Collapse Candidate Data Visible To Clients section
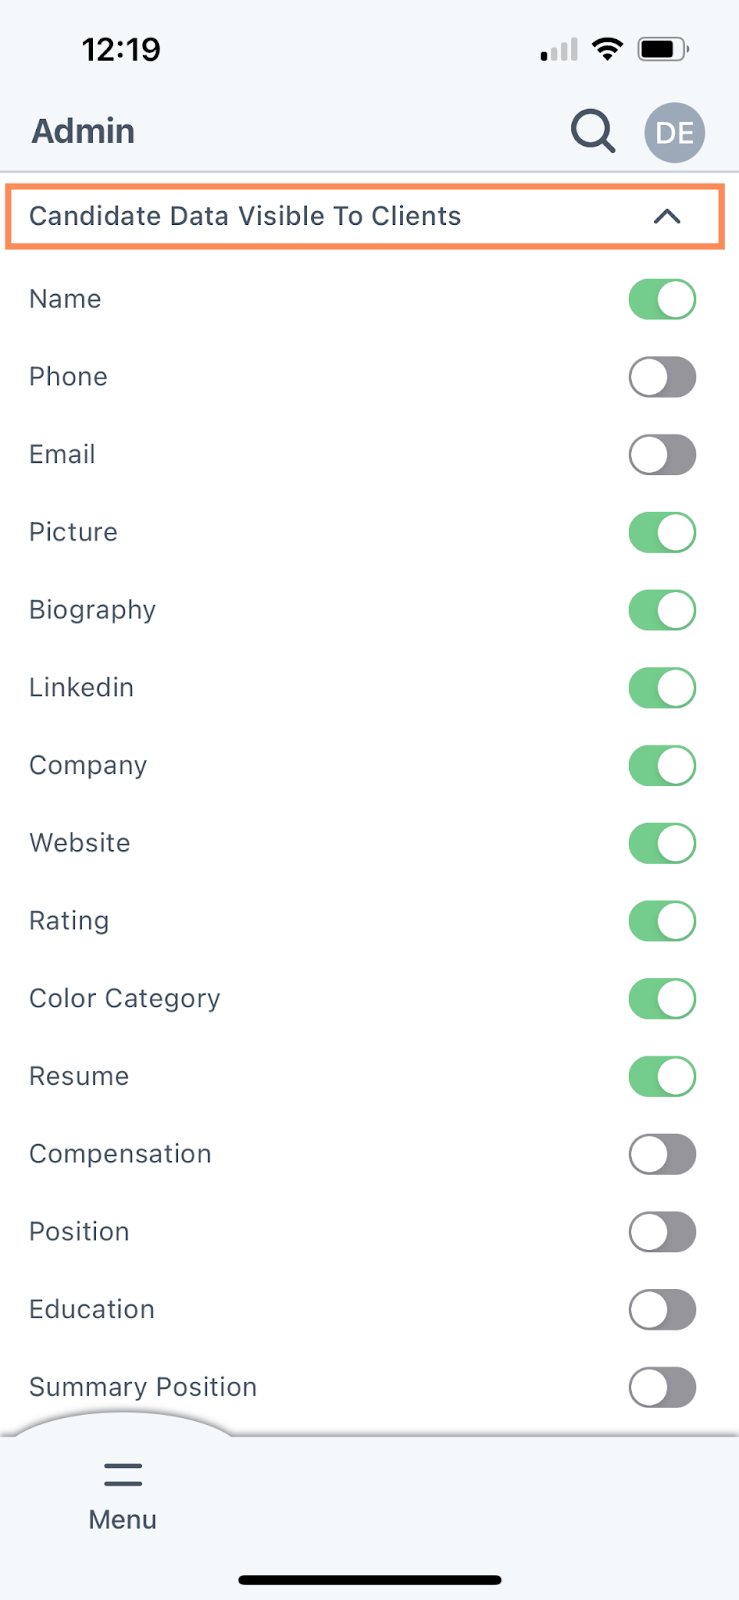Screen dimensions: 739x1600 (666, 216)
